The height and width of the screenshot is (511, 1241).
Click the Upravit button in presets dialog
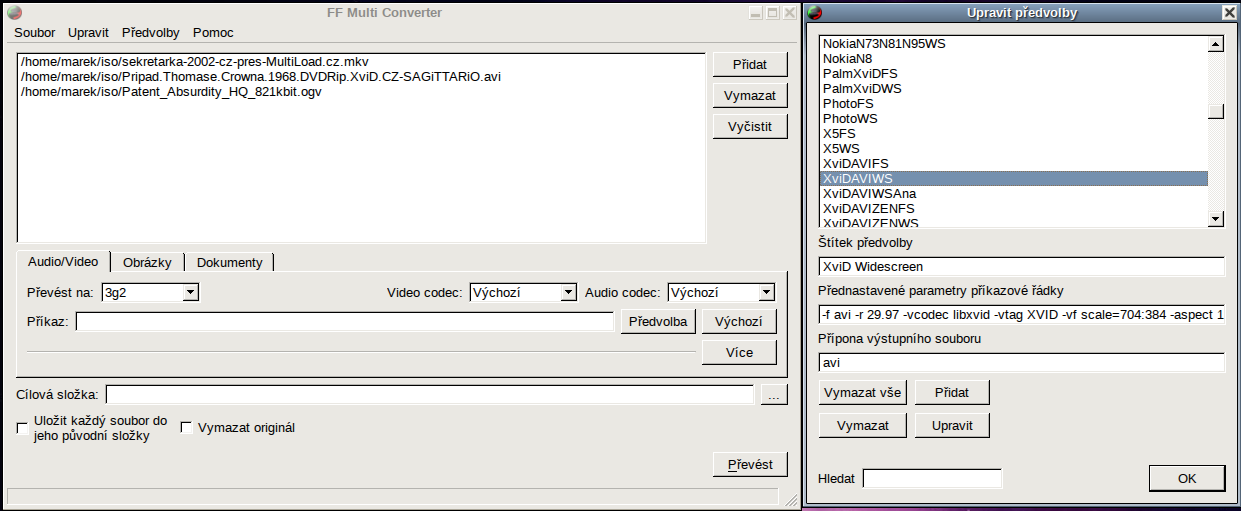[952, 425]
